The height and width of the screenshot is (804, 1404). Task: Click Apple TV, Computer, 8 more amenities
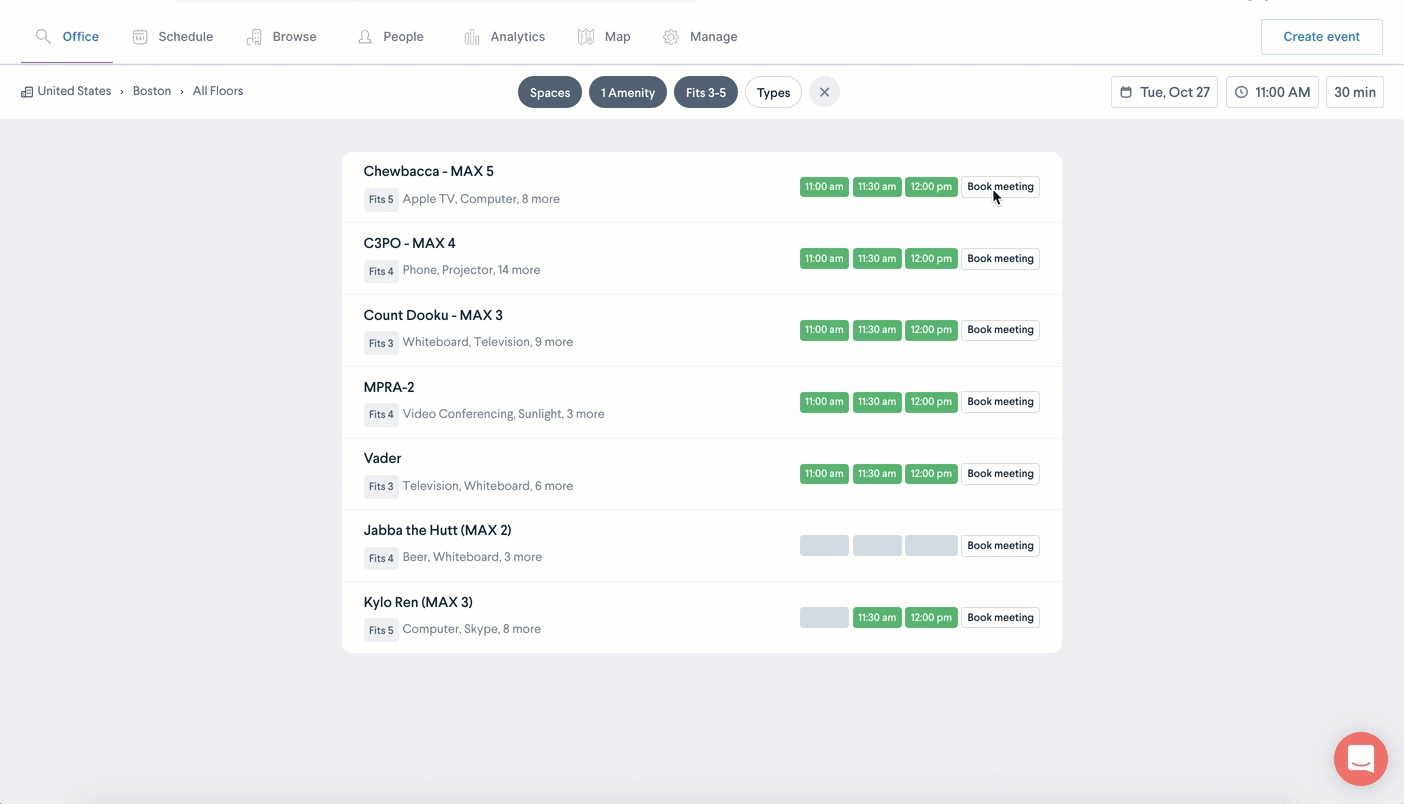click(481, 199)
